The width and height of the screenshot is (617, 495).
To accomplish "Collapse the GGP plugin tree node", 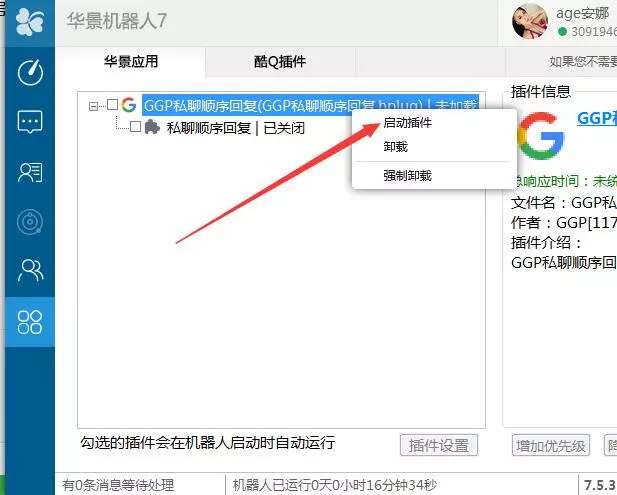I will click(93, 106).
